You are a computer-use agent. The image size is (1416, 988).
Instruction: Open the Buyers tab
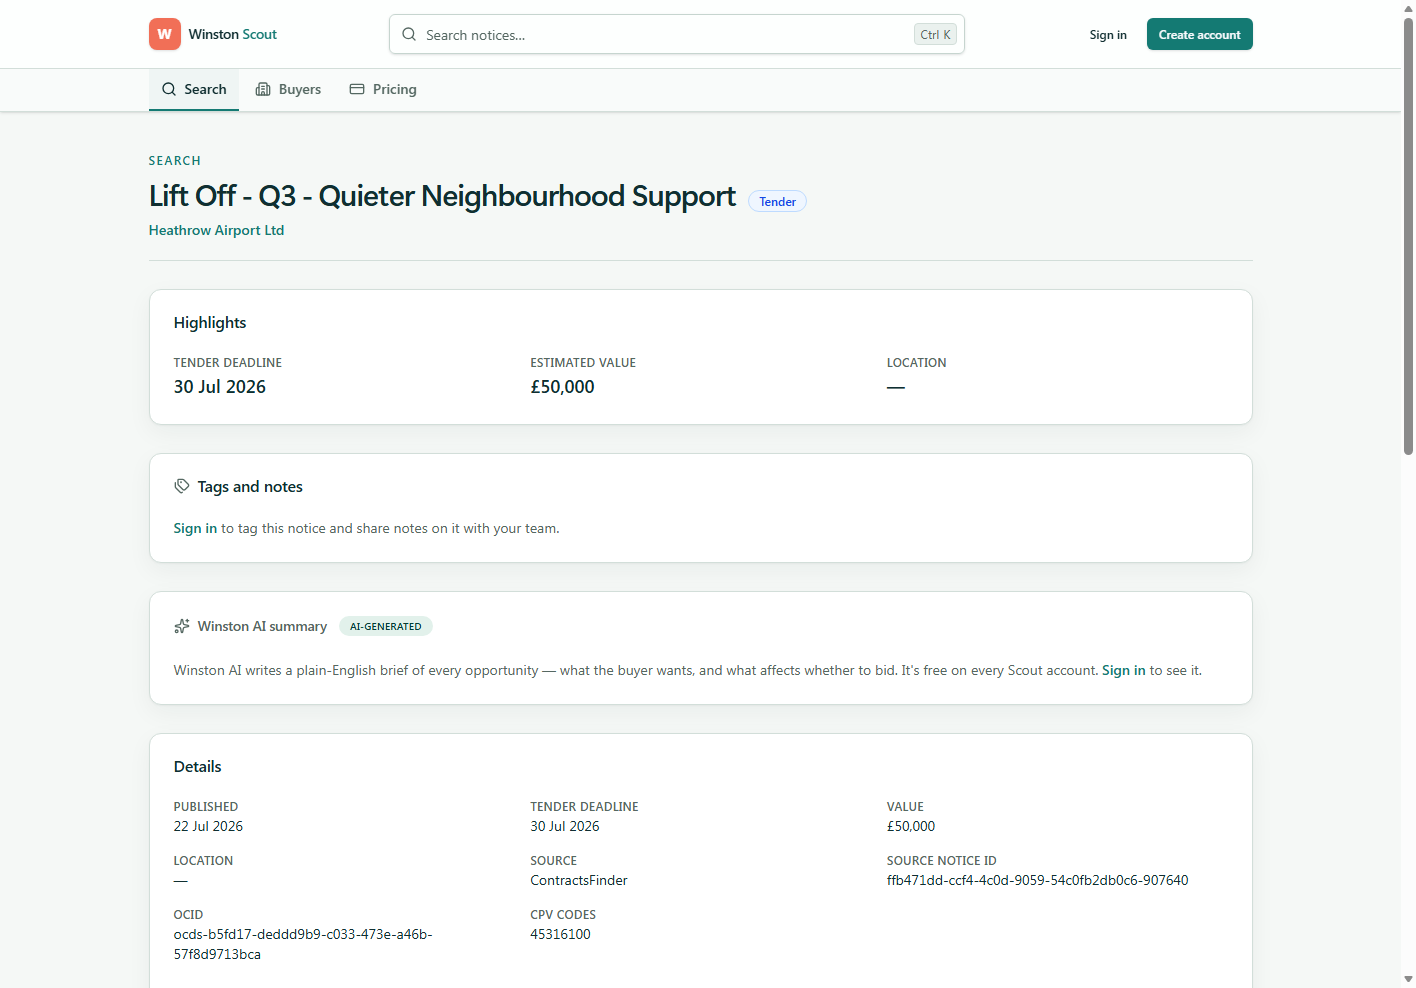click(288, 89)
